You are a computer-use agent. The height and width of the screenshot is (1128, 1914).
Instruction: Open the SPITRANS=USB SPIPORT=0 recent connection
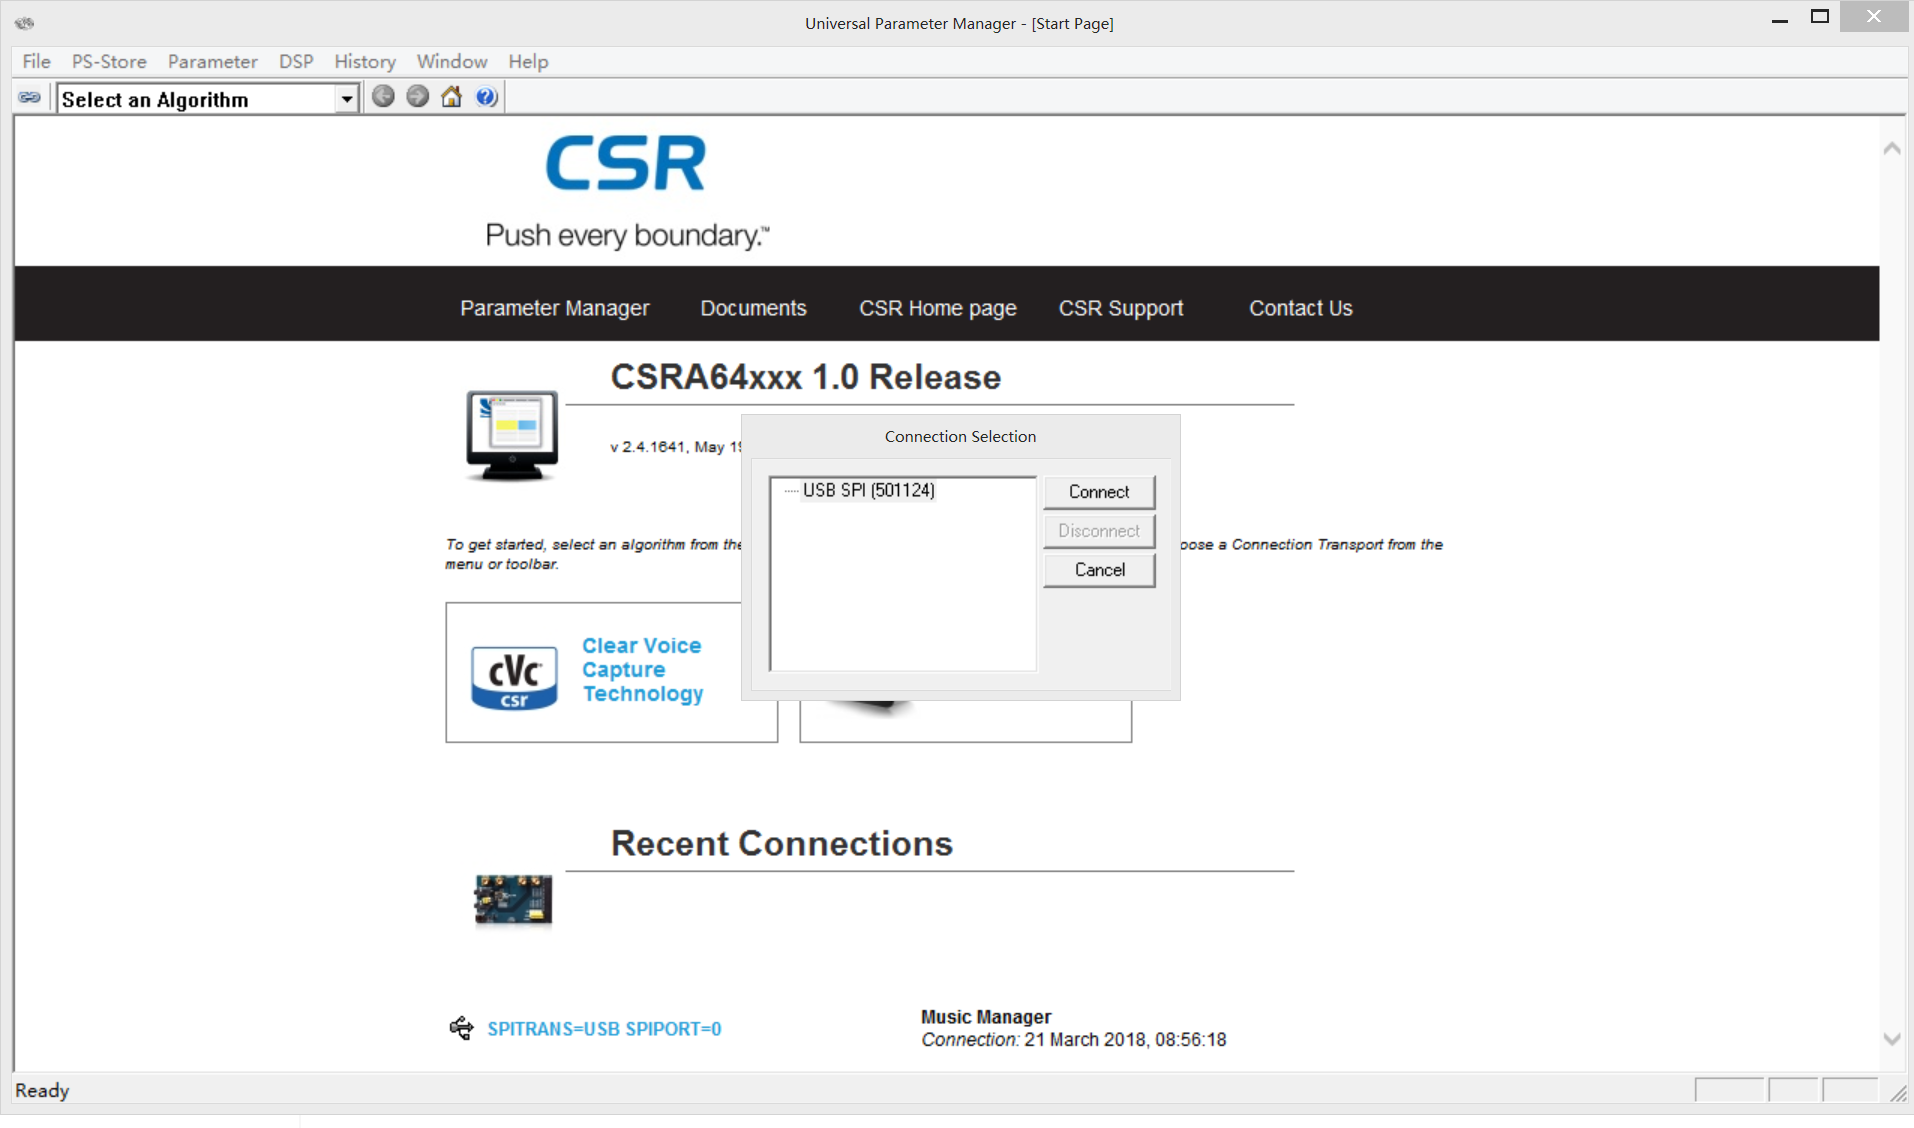coord(604,1029)
